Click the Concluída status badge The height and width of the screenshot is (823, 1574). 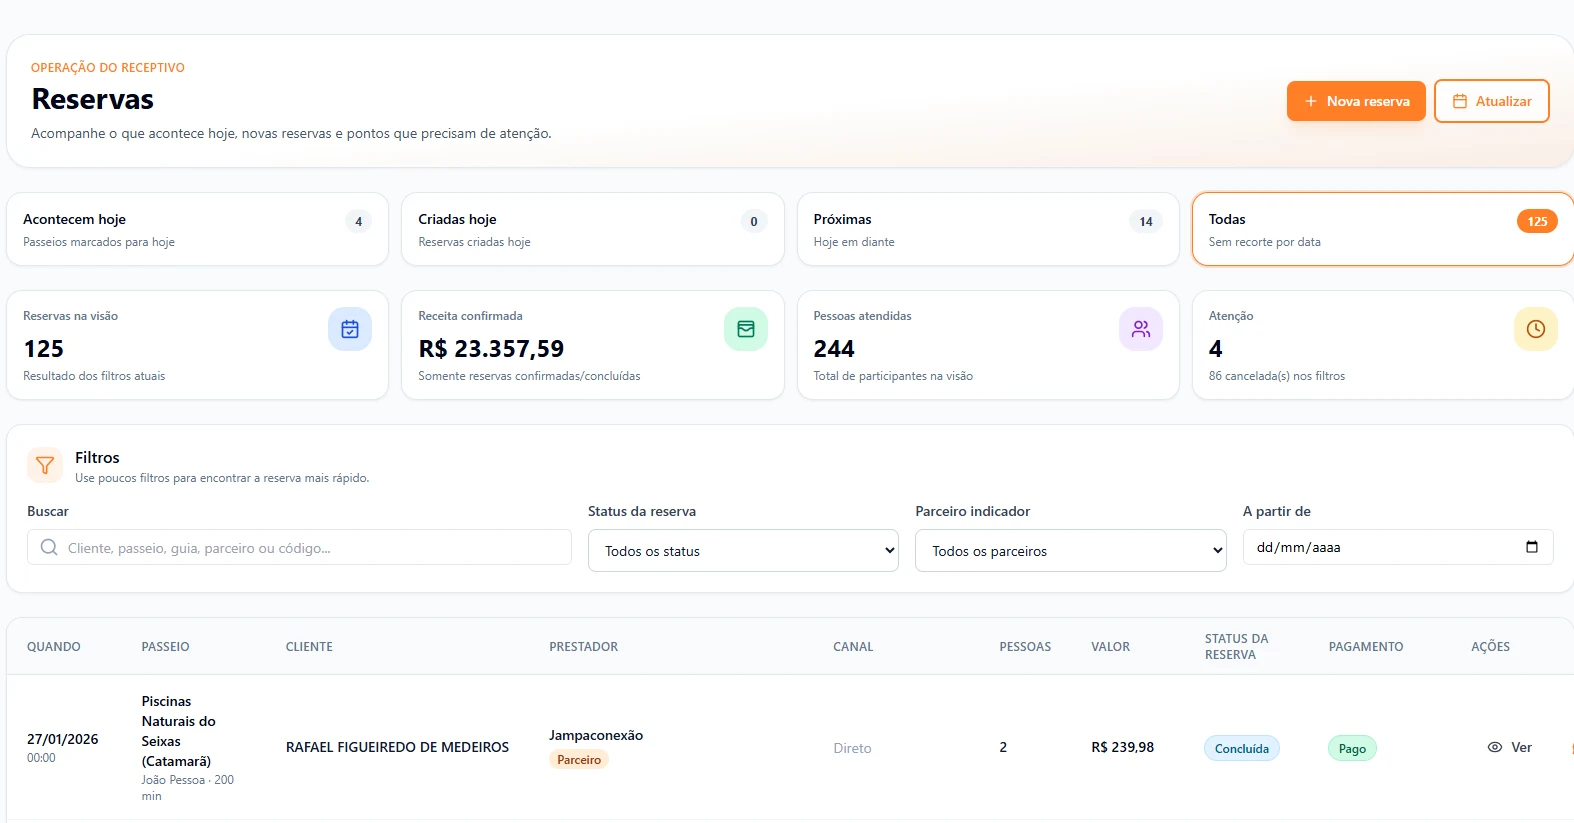click(1242, 748)
